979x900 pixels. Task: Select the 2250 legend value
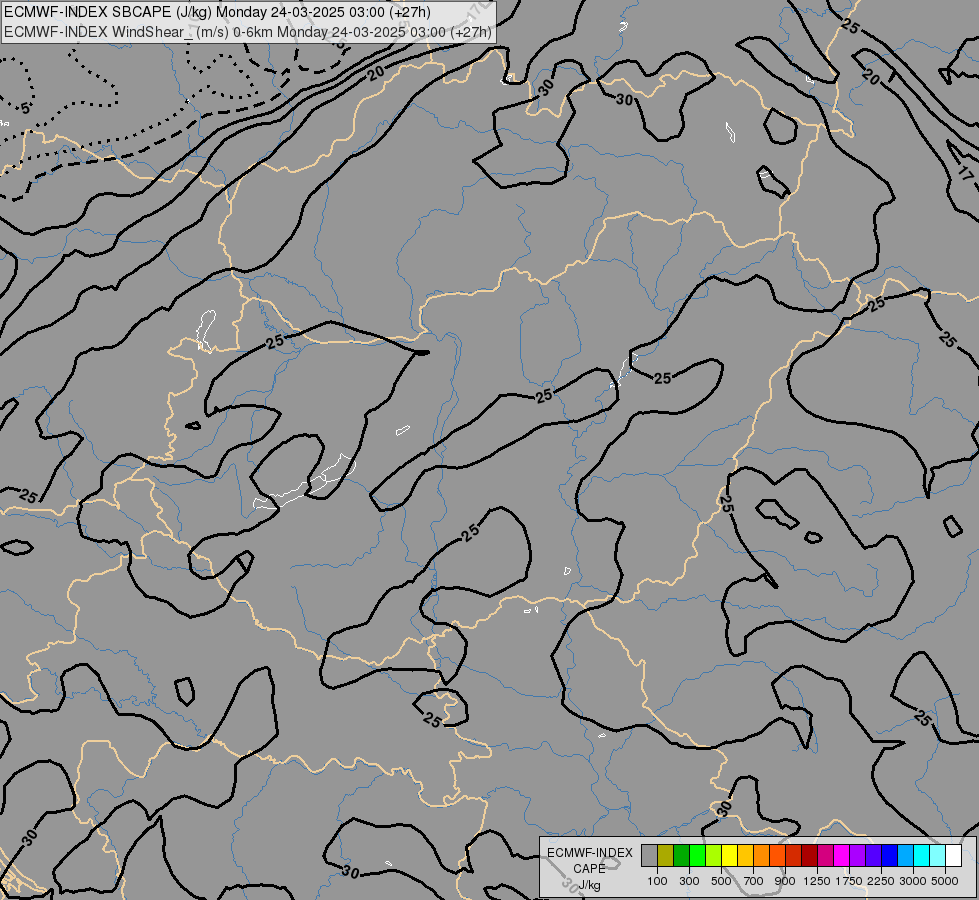pyautogui.click(x=881, y=881)
